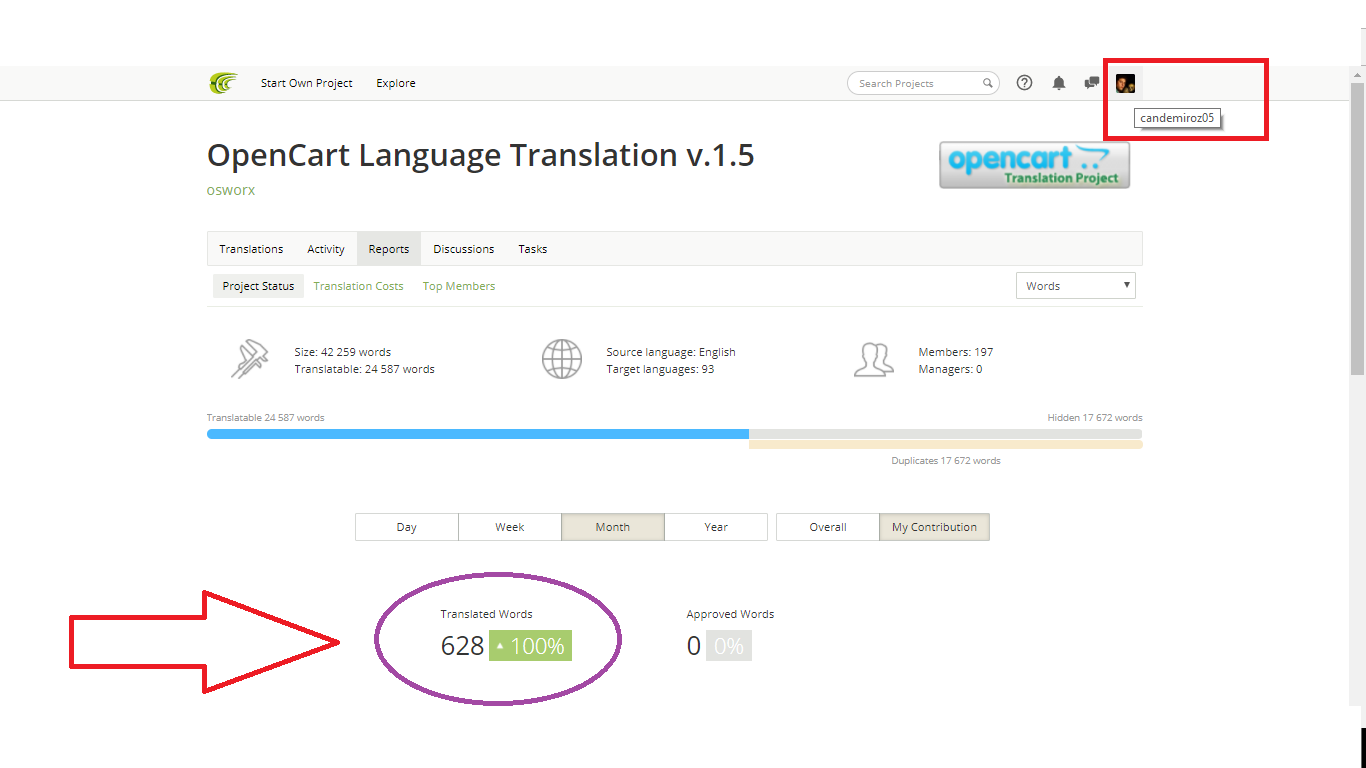Click 'Source language: English' text
1366x768 pixels.
pyautogui.click(x=671, y=352)
